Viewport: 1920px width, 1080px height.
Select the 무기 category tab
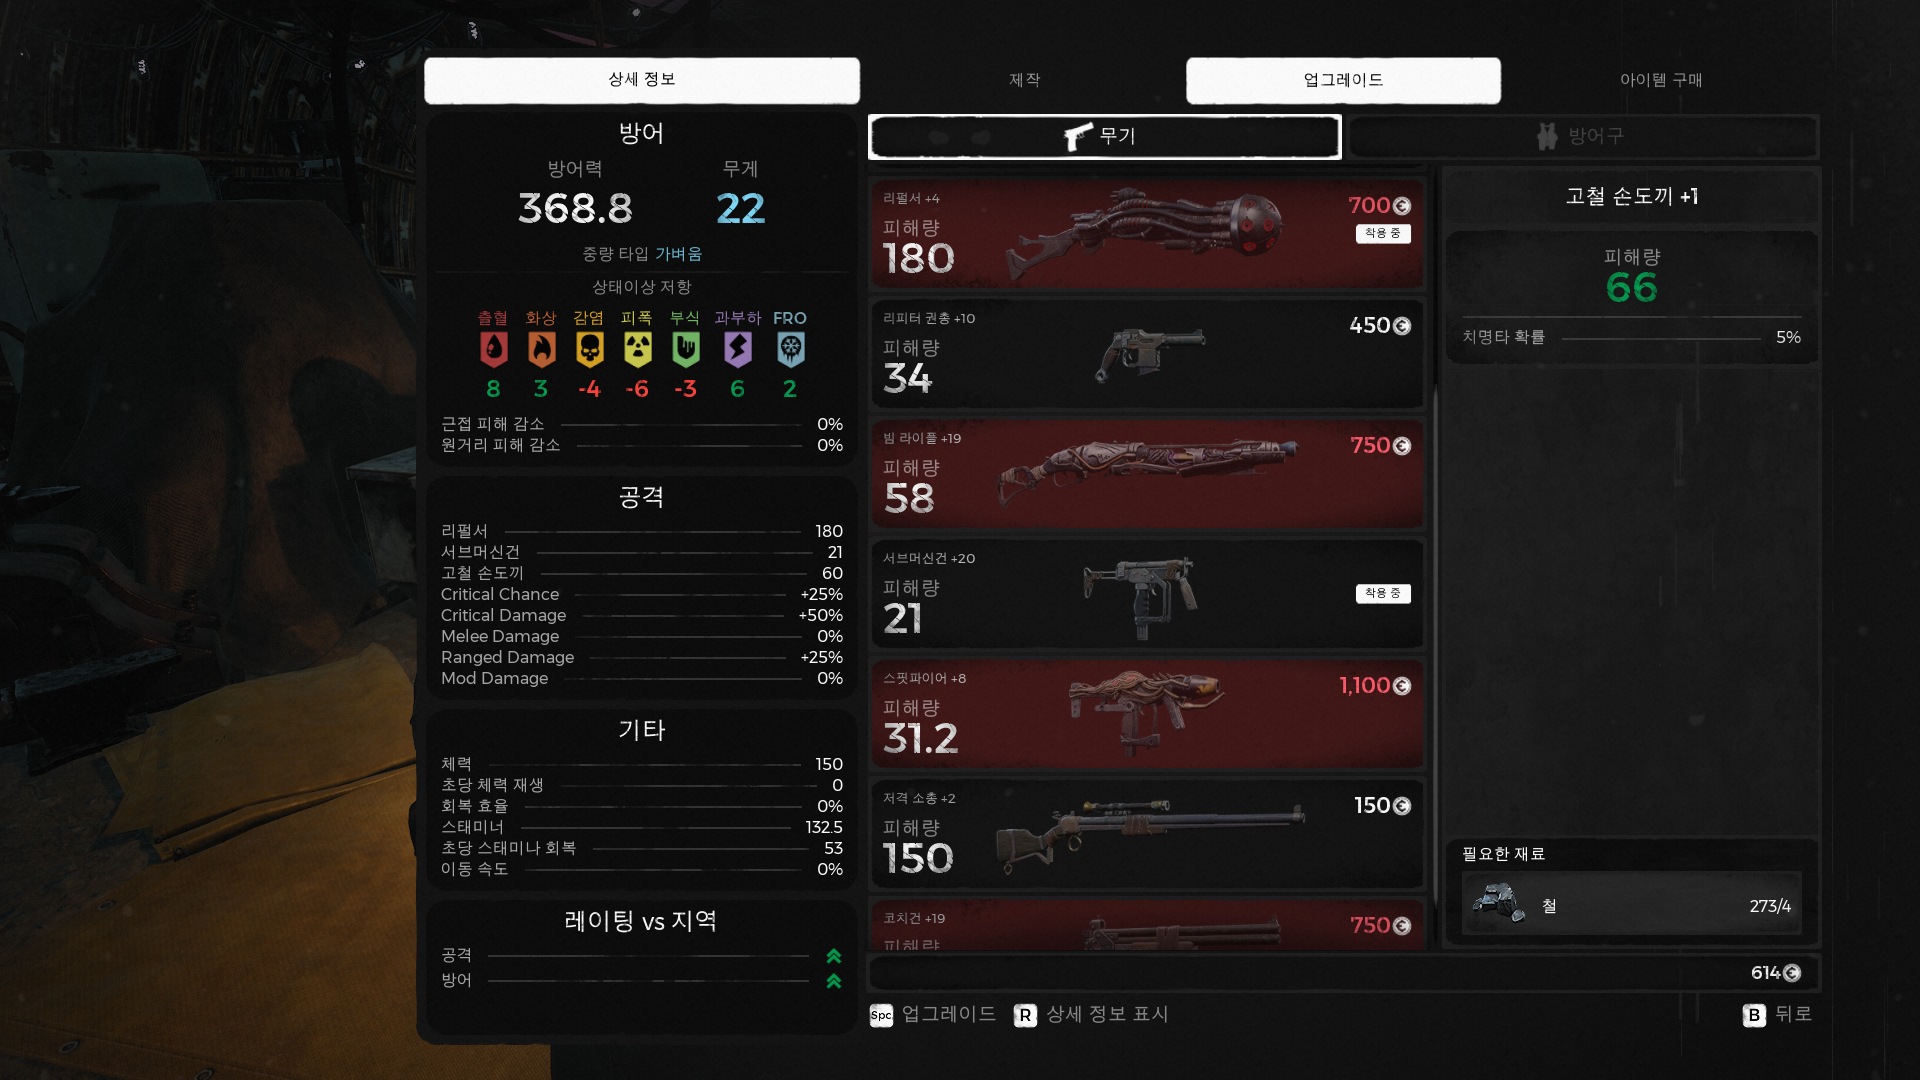[x=1104, y=136]
